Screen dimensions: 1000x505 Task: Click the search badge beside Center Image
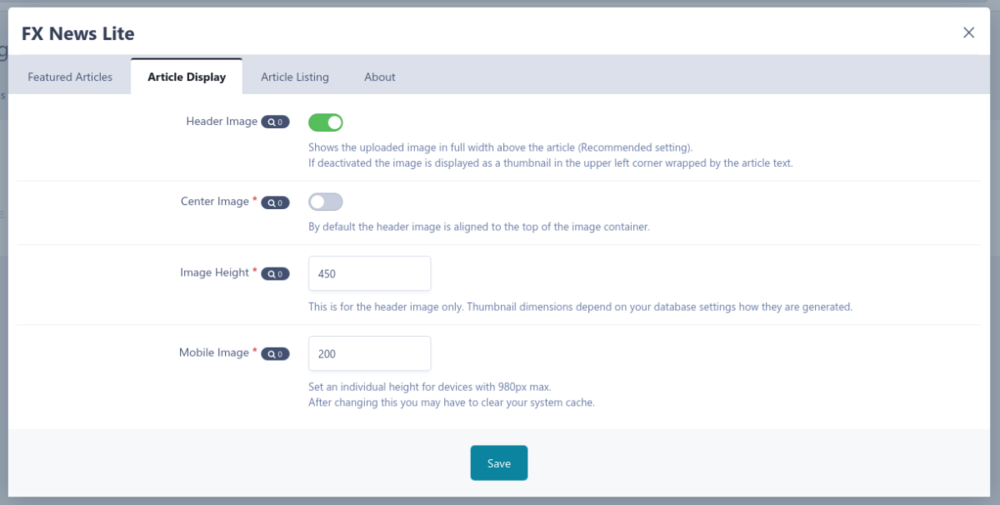click(275, 203)
